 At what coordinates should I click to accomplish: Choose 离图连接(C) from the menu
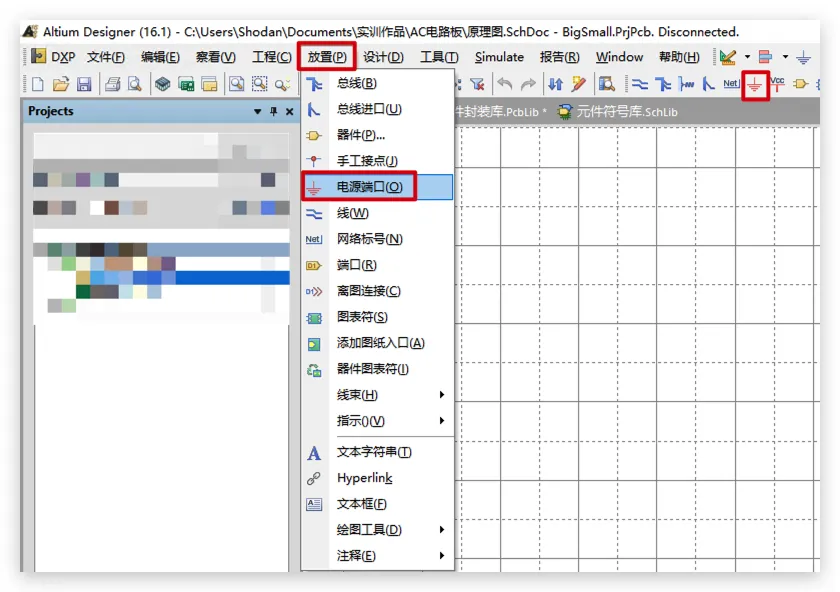378,291
